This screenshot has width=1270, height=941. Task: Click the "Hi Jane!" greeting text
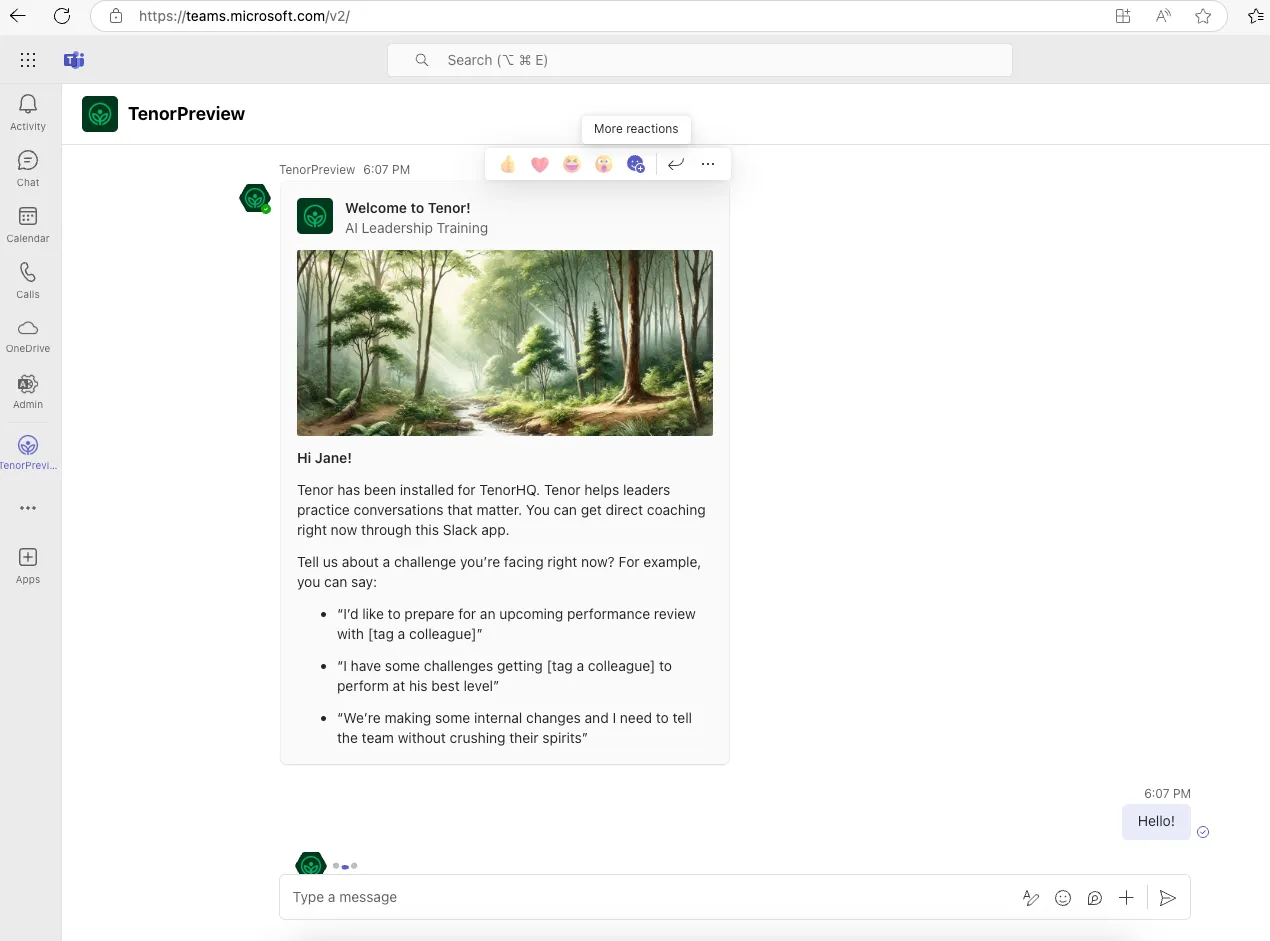(324, 458)
